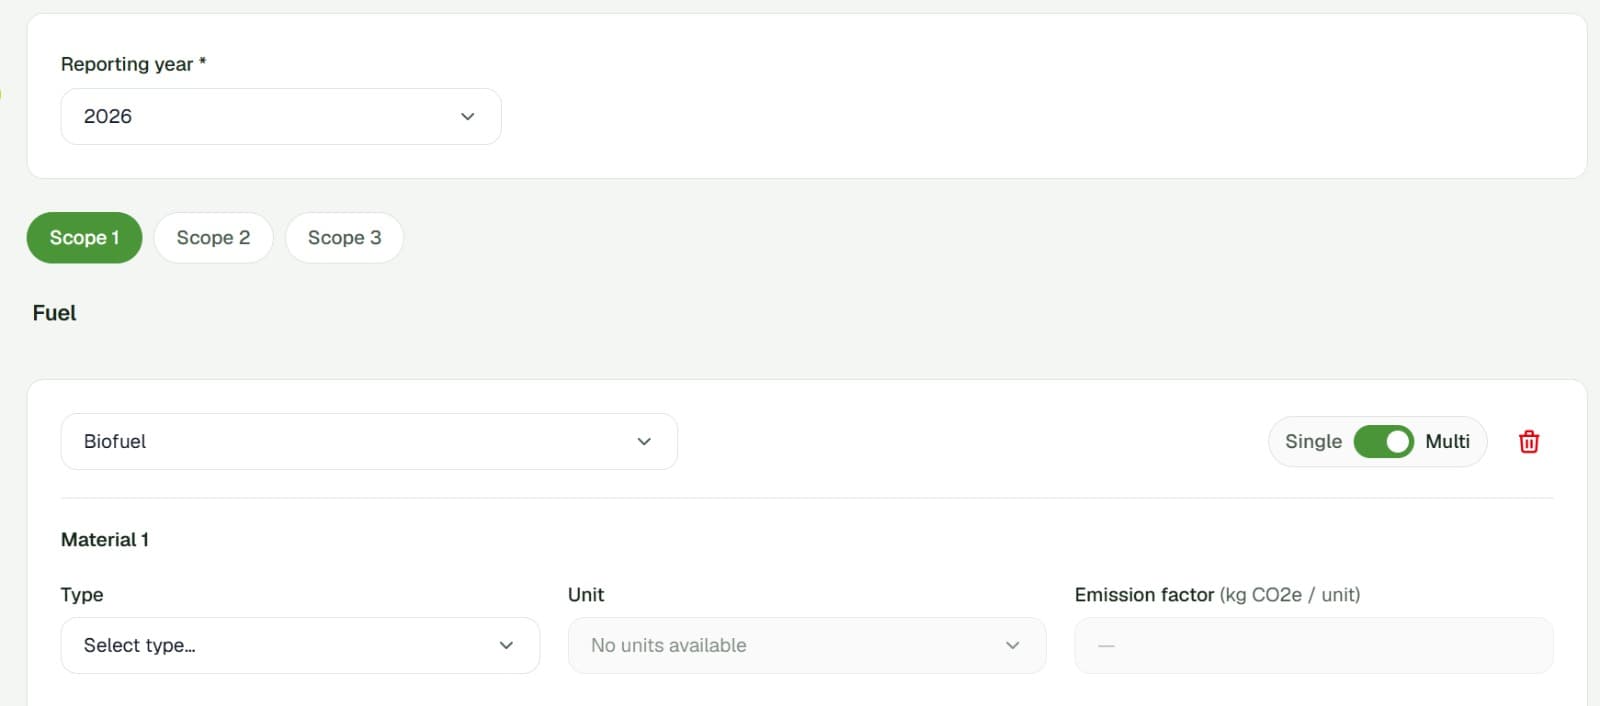Image resolution: width=1600 pixels, height=706 pixels.
Task: Expand the Select type dropdown
Action: pyautogui.click(x=300, y=645)
